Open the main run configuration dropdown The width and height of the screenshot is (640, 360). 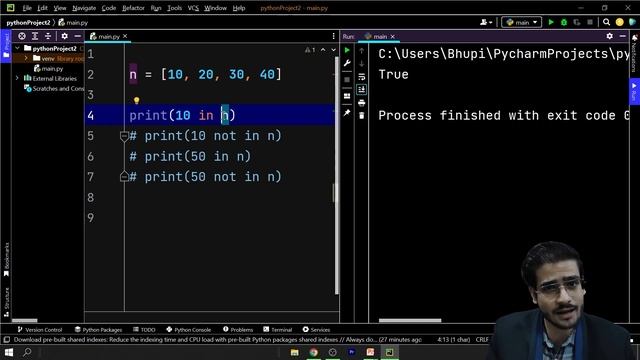pos(522,22)
